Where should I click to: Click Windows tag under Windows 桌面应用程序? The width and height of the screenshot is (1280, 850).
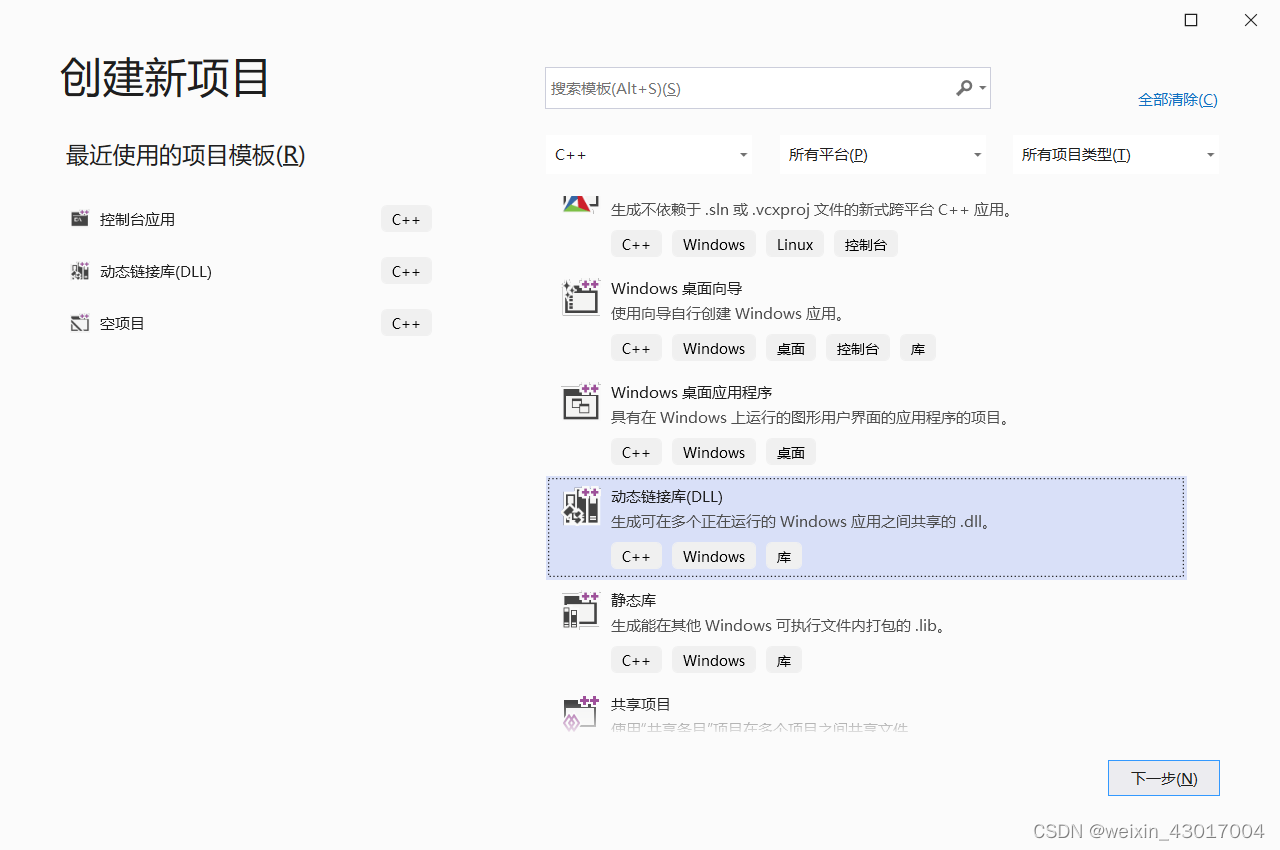[714, 452]
